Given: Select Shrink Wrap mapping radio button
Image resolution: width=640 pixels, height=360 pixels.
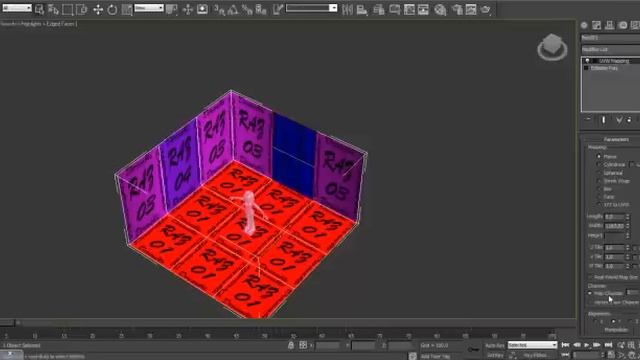Looking at the screenshot, I should [x=599, y=181].
